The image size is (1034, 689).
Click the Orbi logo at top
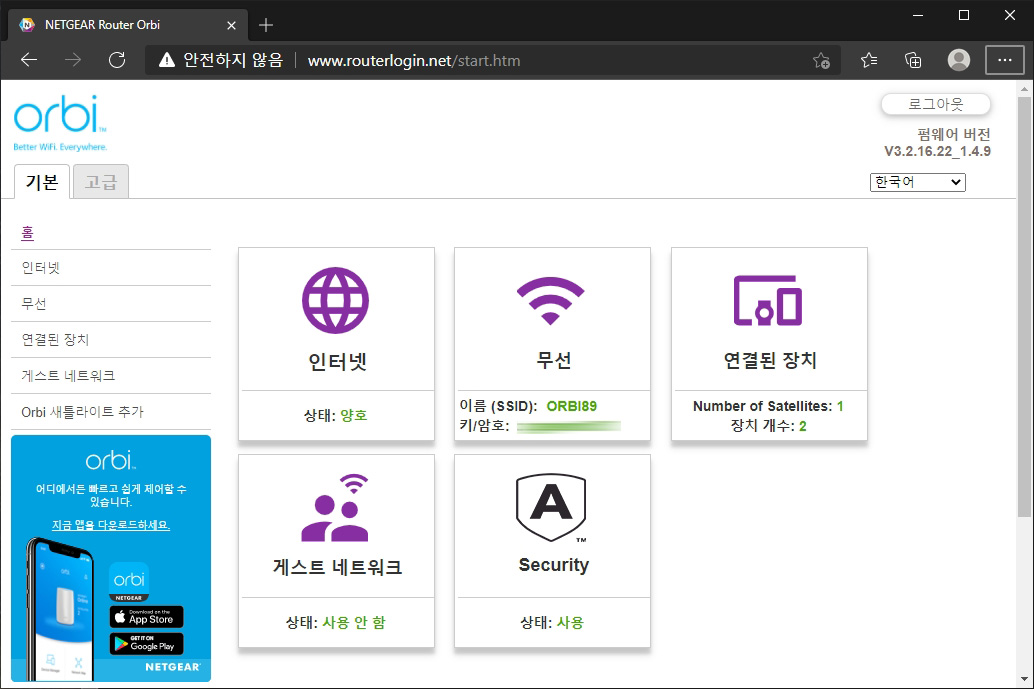(x=60, y=123)
